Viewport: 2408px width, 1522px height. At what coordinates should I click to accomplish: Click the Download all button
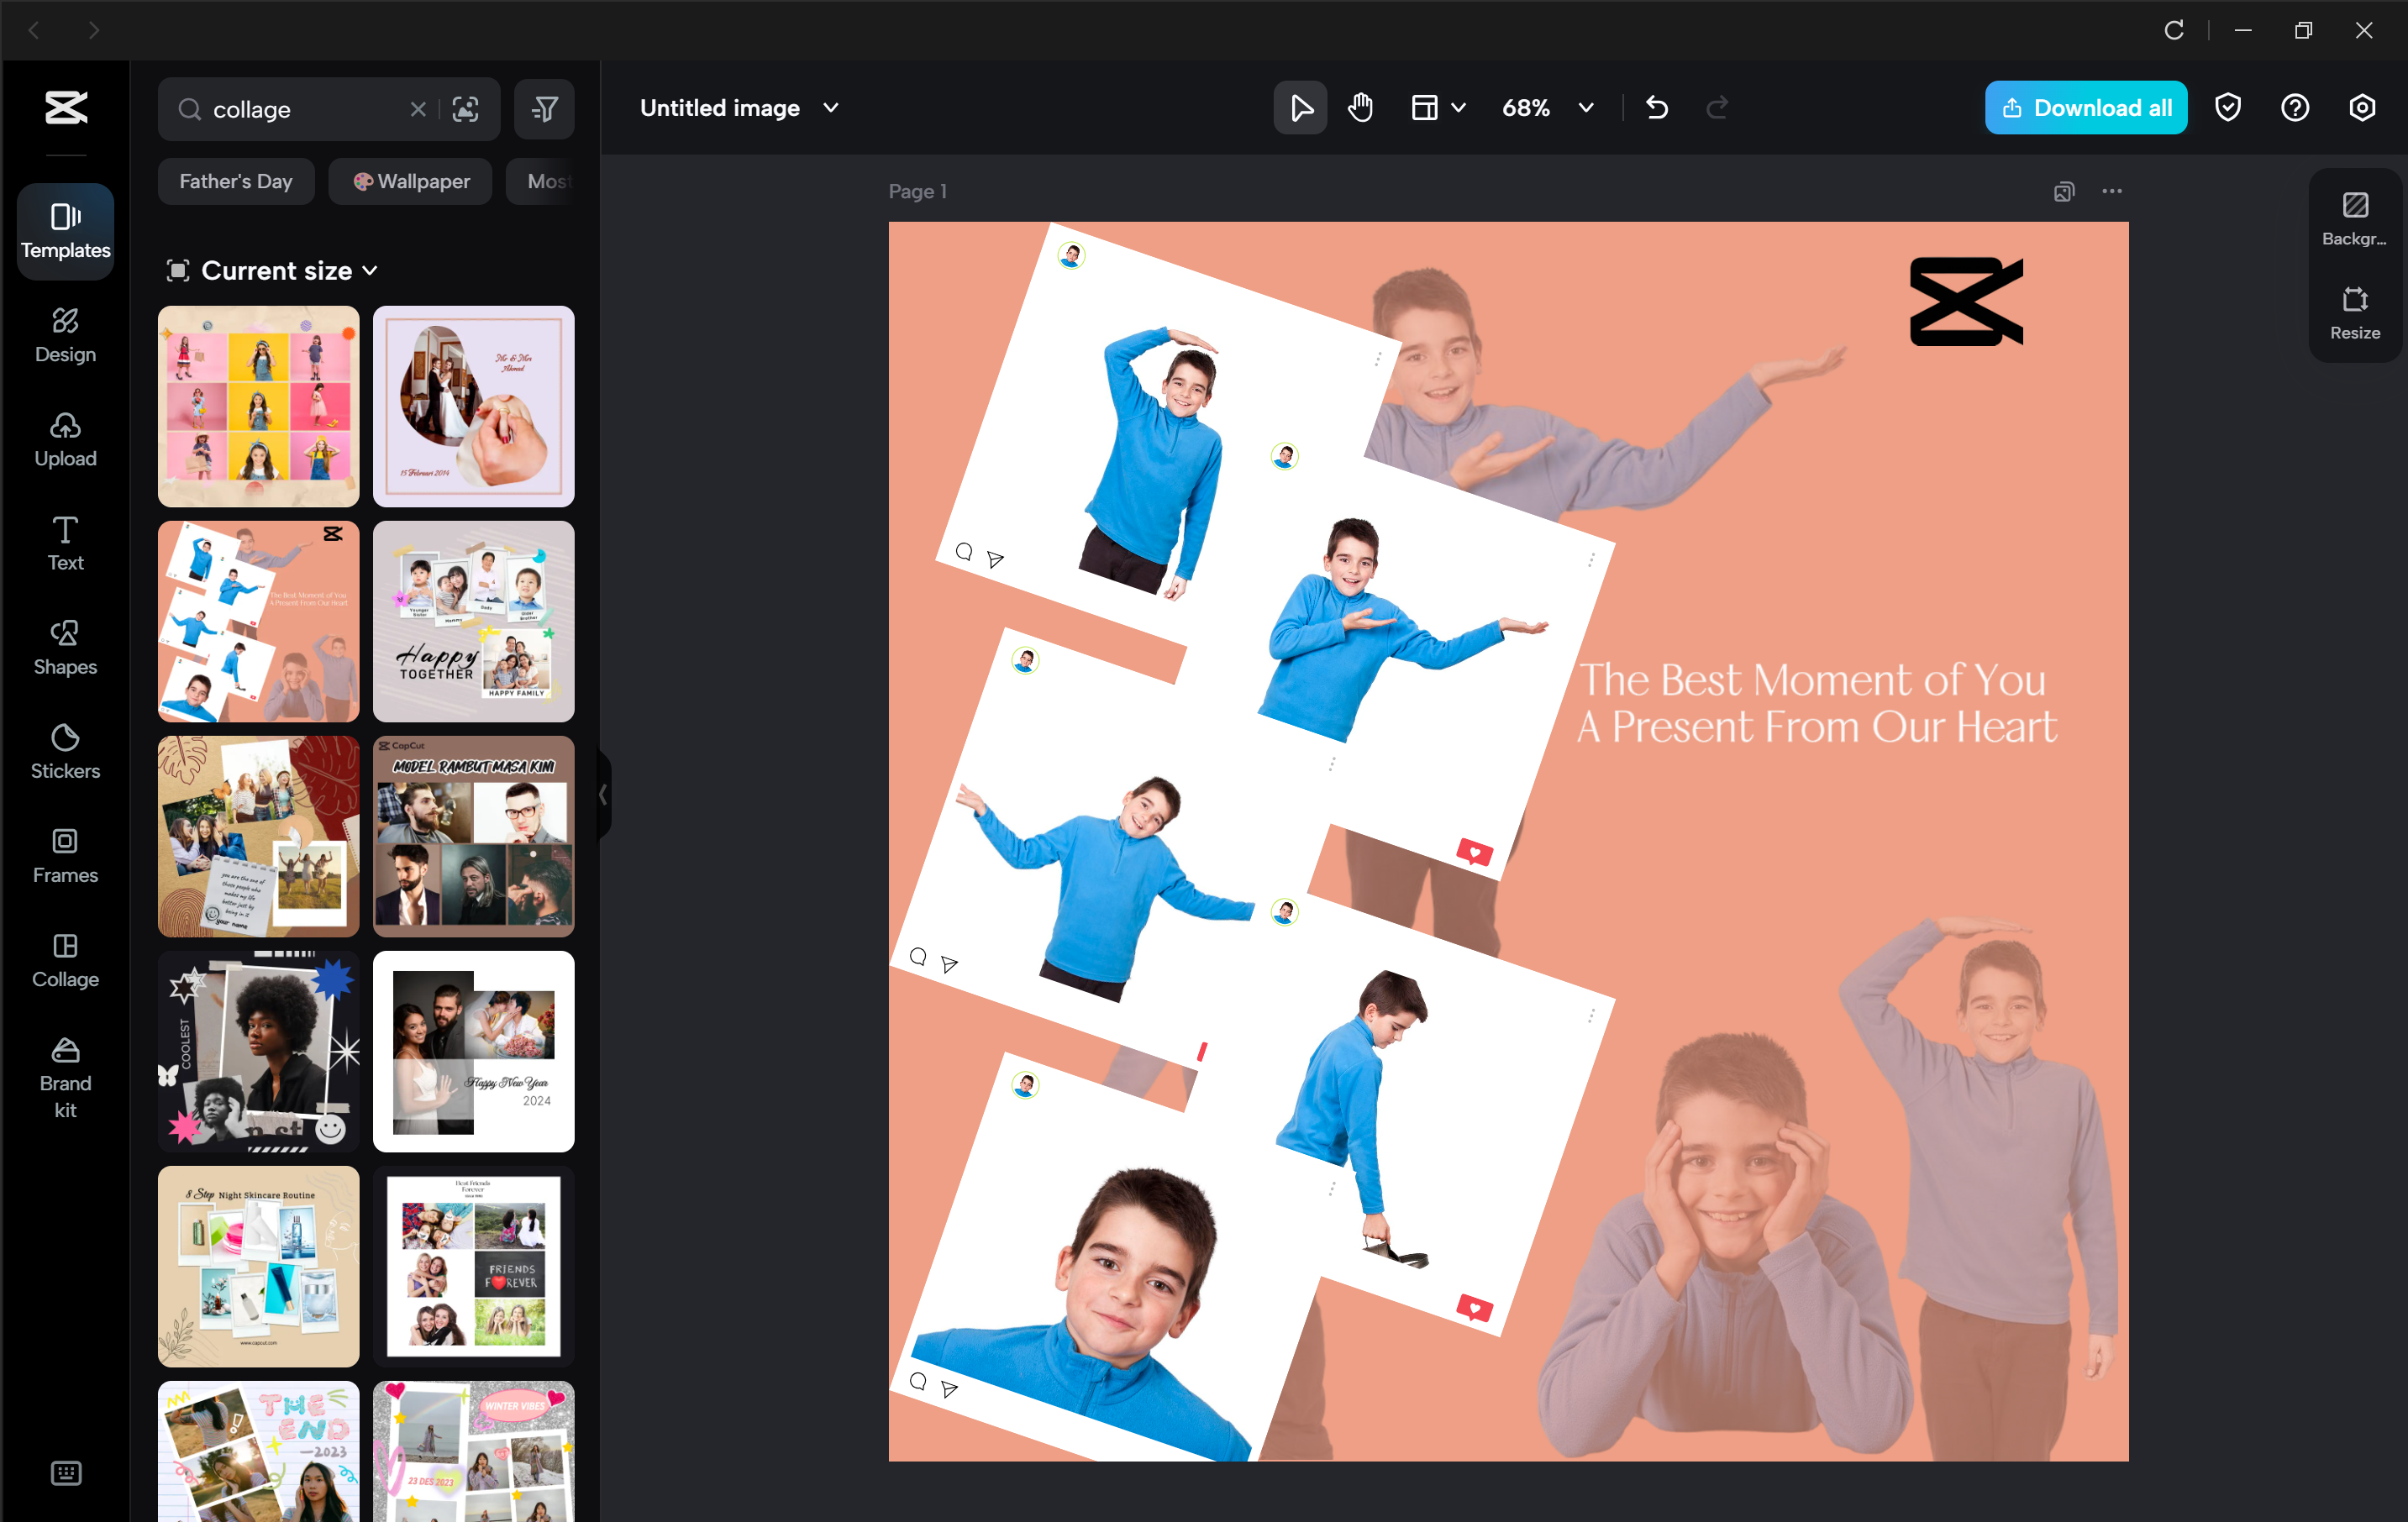pos(2085,107)
